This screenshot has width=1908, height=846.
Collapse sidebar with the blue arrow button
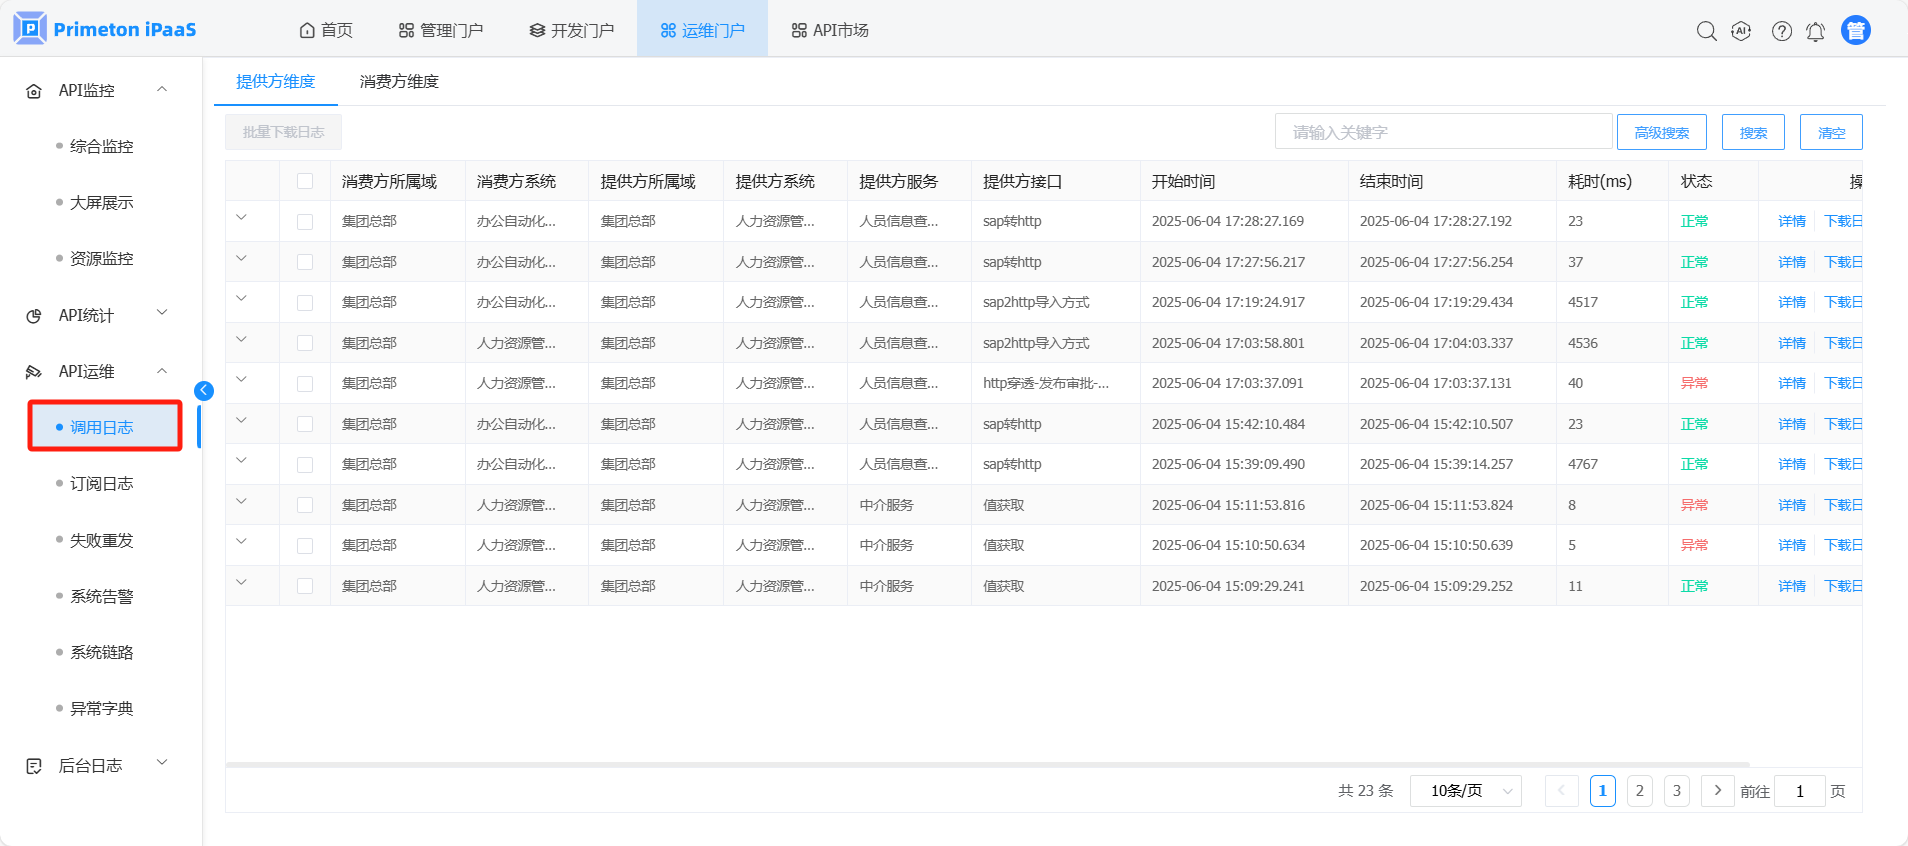[204, 391]
